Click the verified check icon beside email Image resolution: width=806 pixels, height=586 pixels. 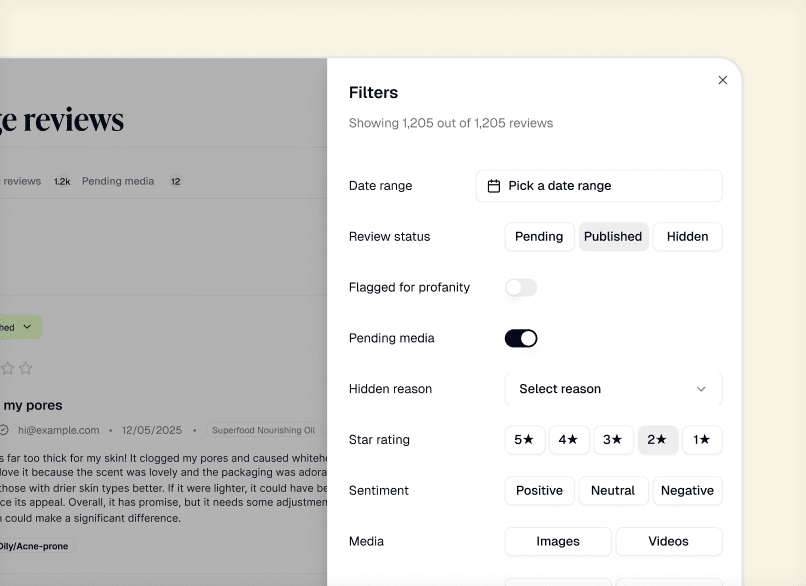tap(4, 430)
